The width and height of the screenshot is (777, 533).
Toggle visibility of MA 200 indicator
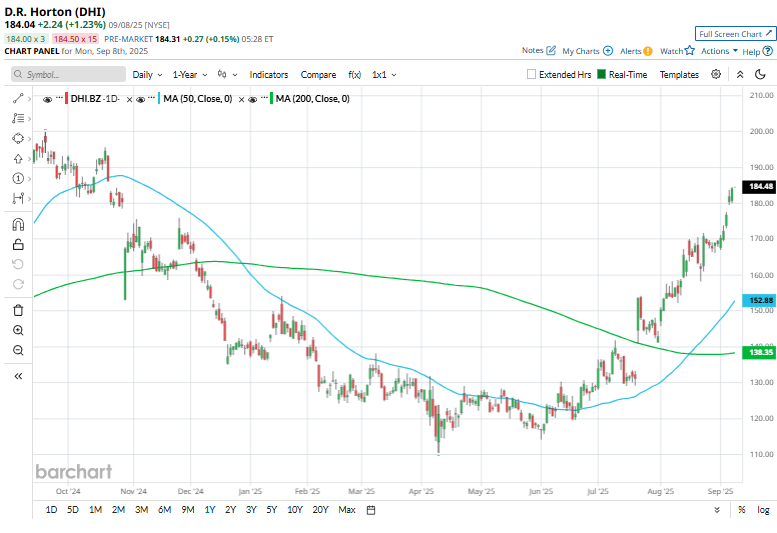click(252, 100)
